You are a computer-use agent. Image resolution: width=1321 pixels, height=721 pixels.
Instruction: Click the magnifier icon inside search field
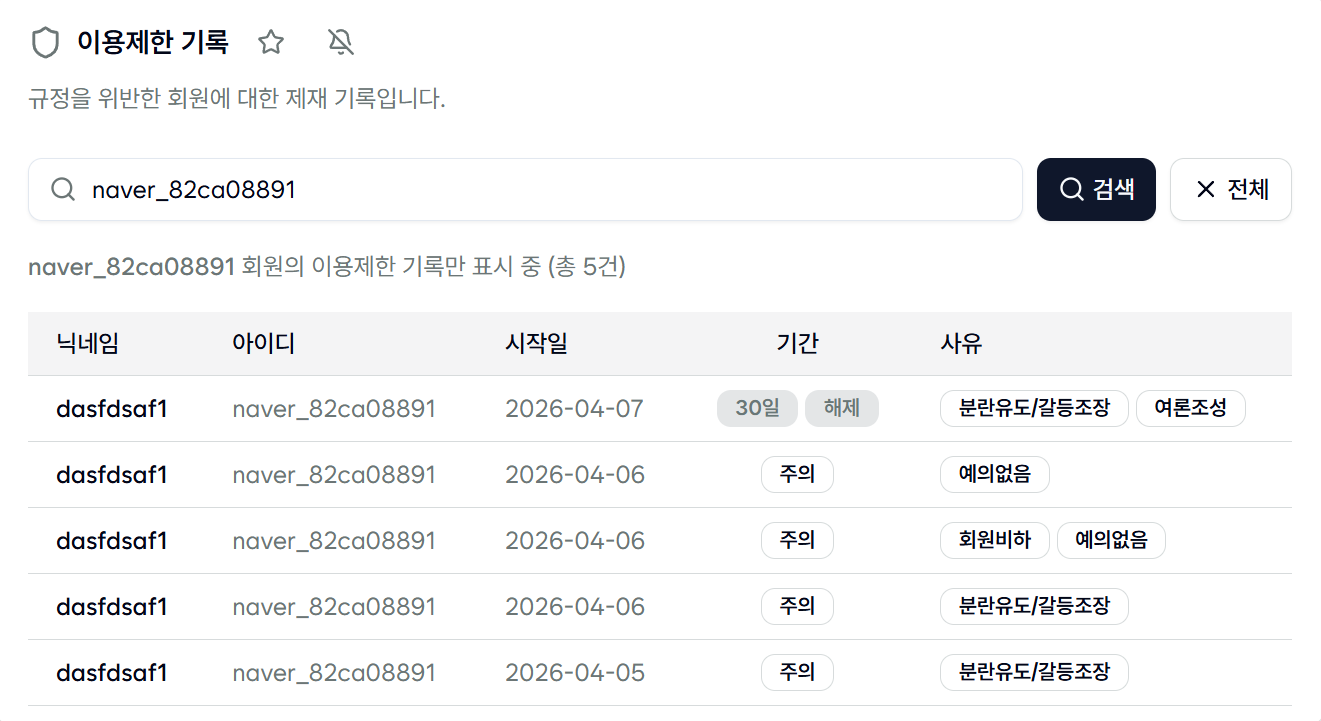(63, 189)
